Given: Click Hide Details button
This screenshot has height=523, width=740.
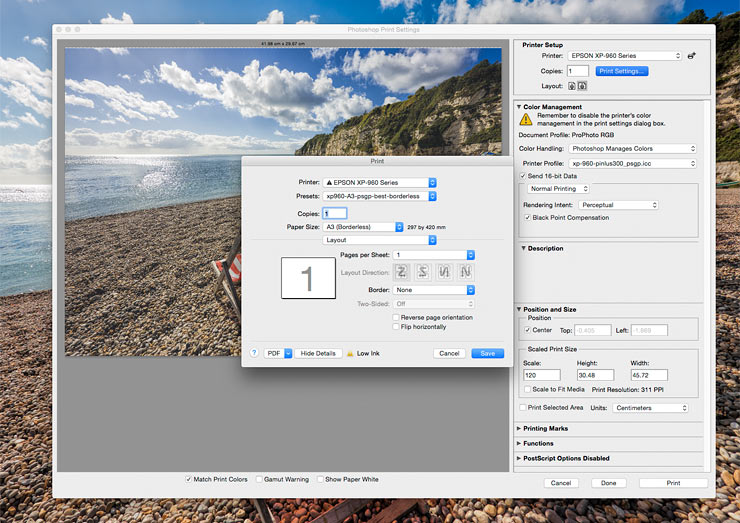Looking at the screenshot, I should click(x=318, y=353).
